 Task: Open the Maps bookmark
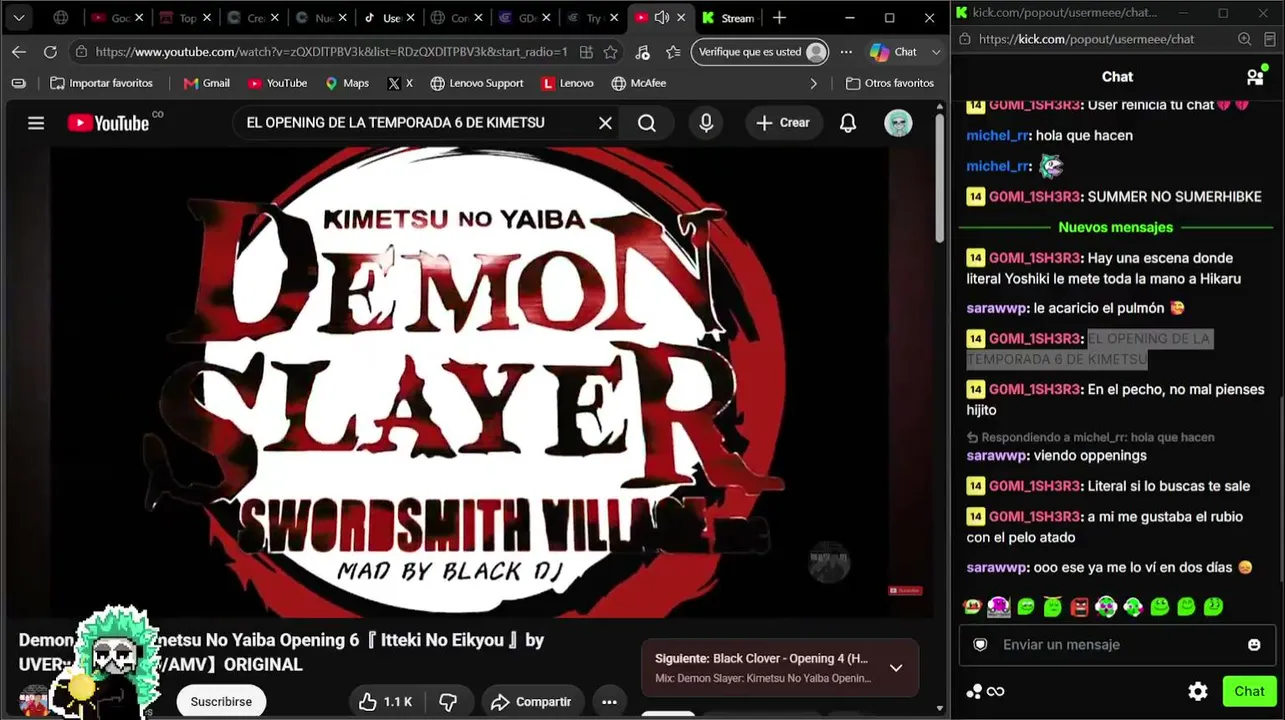347,83
